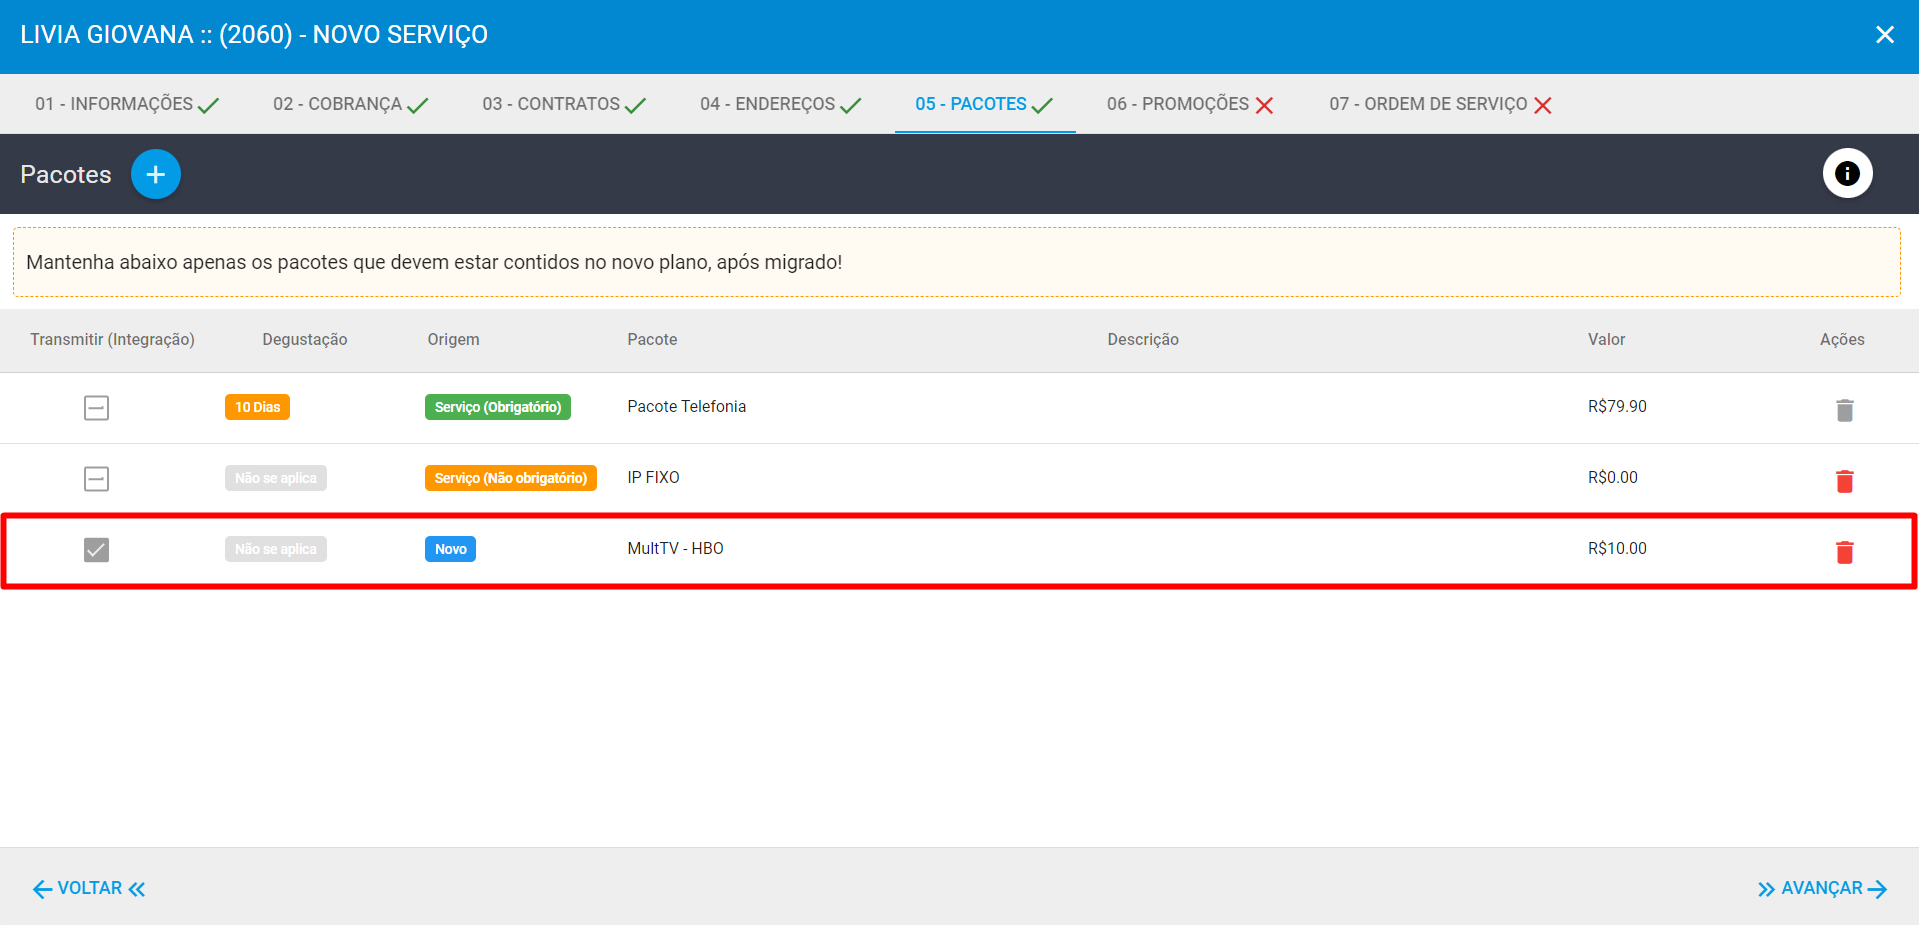Click the R$79.90 value
Screen dimensions: 1919x925
point(1617,406)
